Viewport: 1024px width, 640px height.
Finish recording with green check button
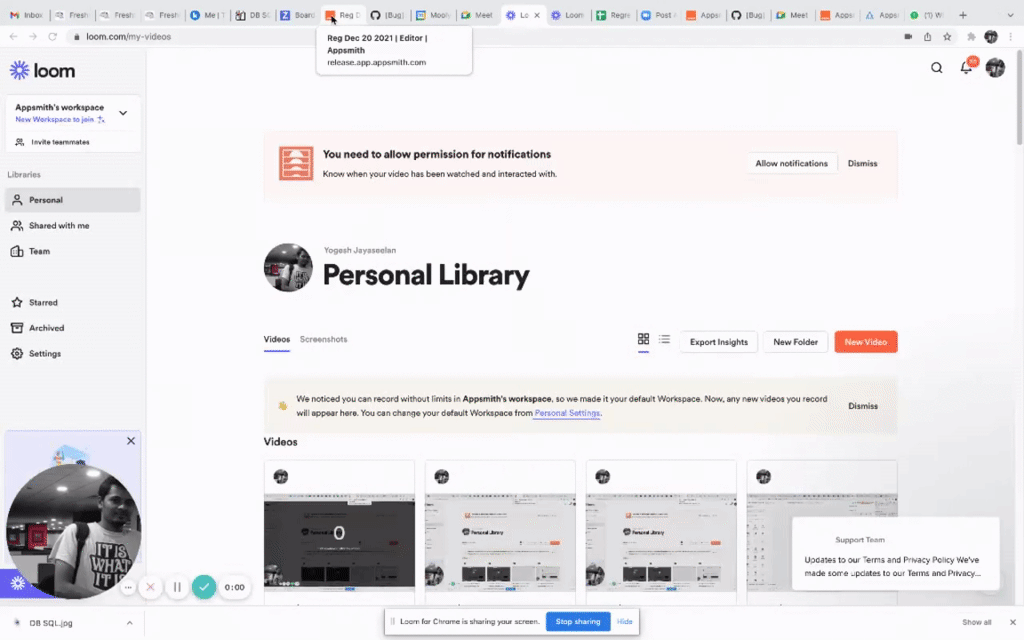pyautogui.click(x=204, y=587)
